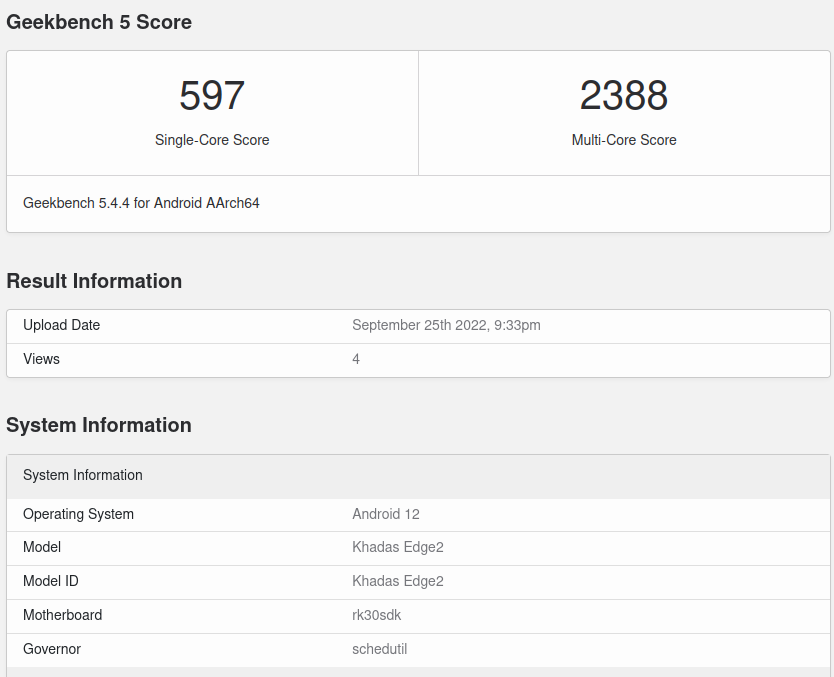Select the schedutil governor value
The height and width of the screenshot is (677, 834).
point(379,649)
